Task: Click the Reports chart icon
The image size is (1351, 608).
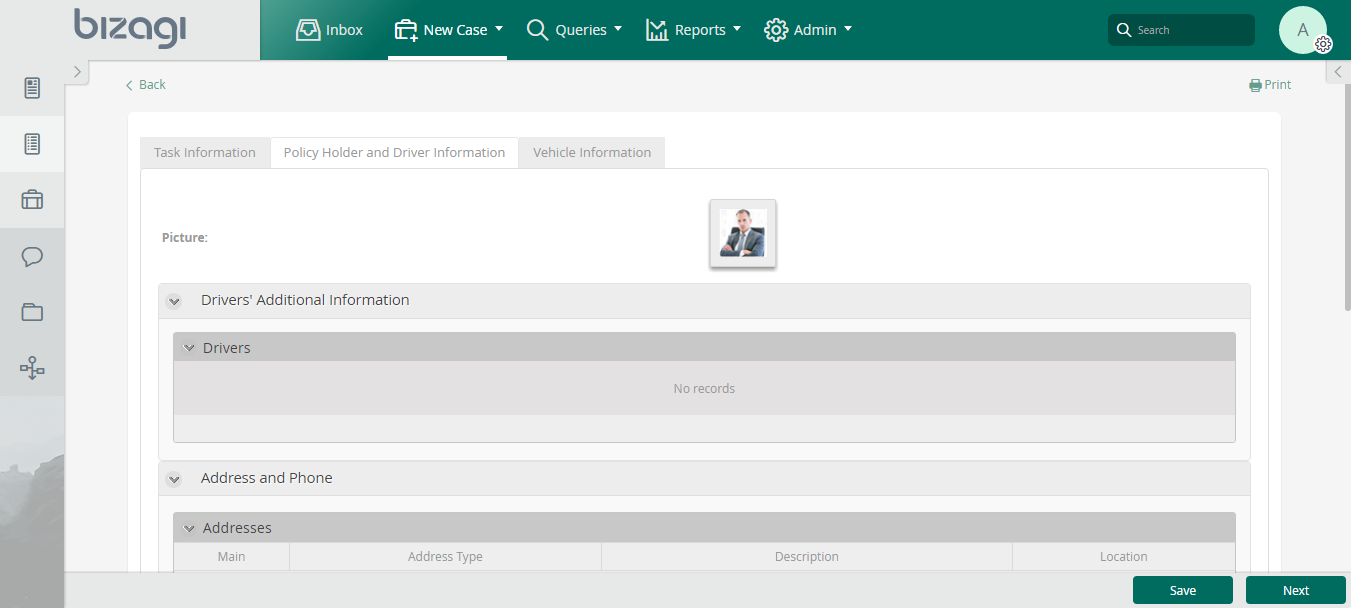Action: 657,30
